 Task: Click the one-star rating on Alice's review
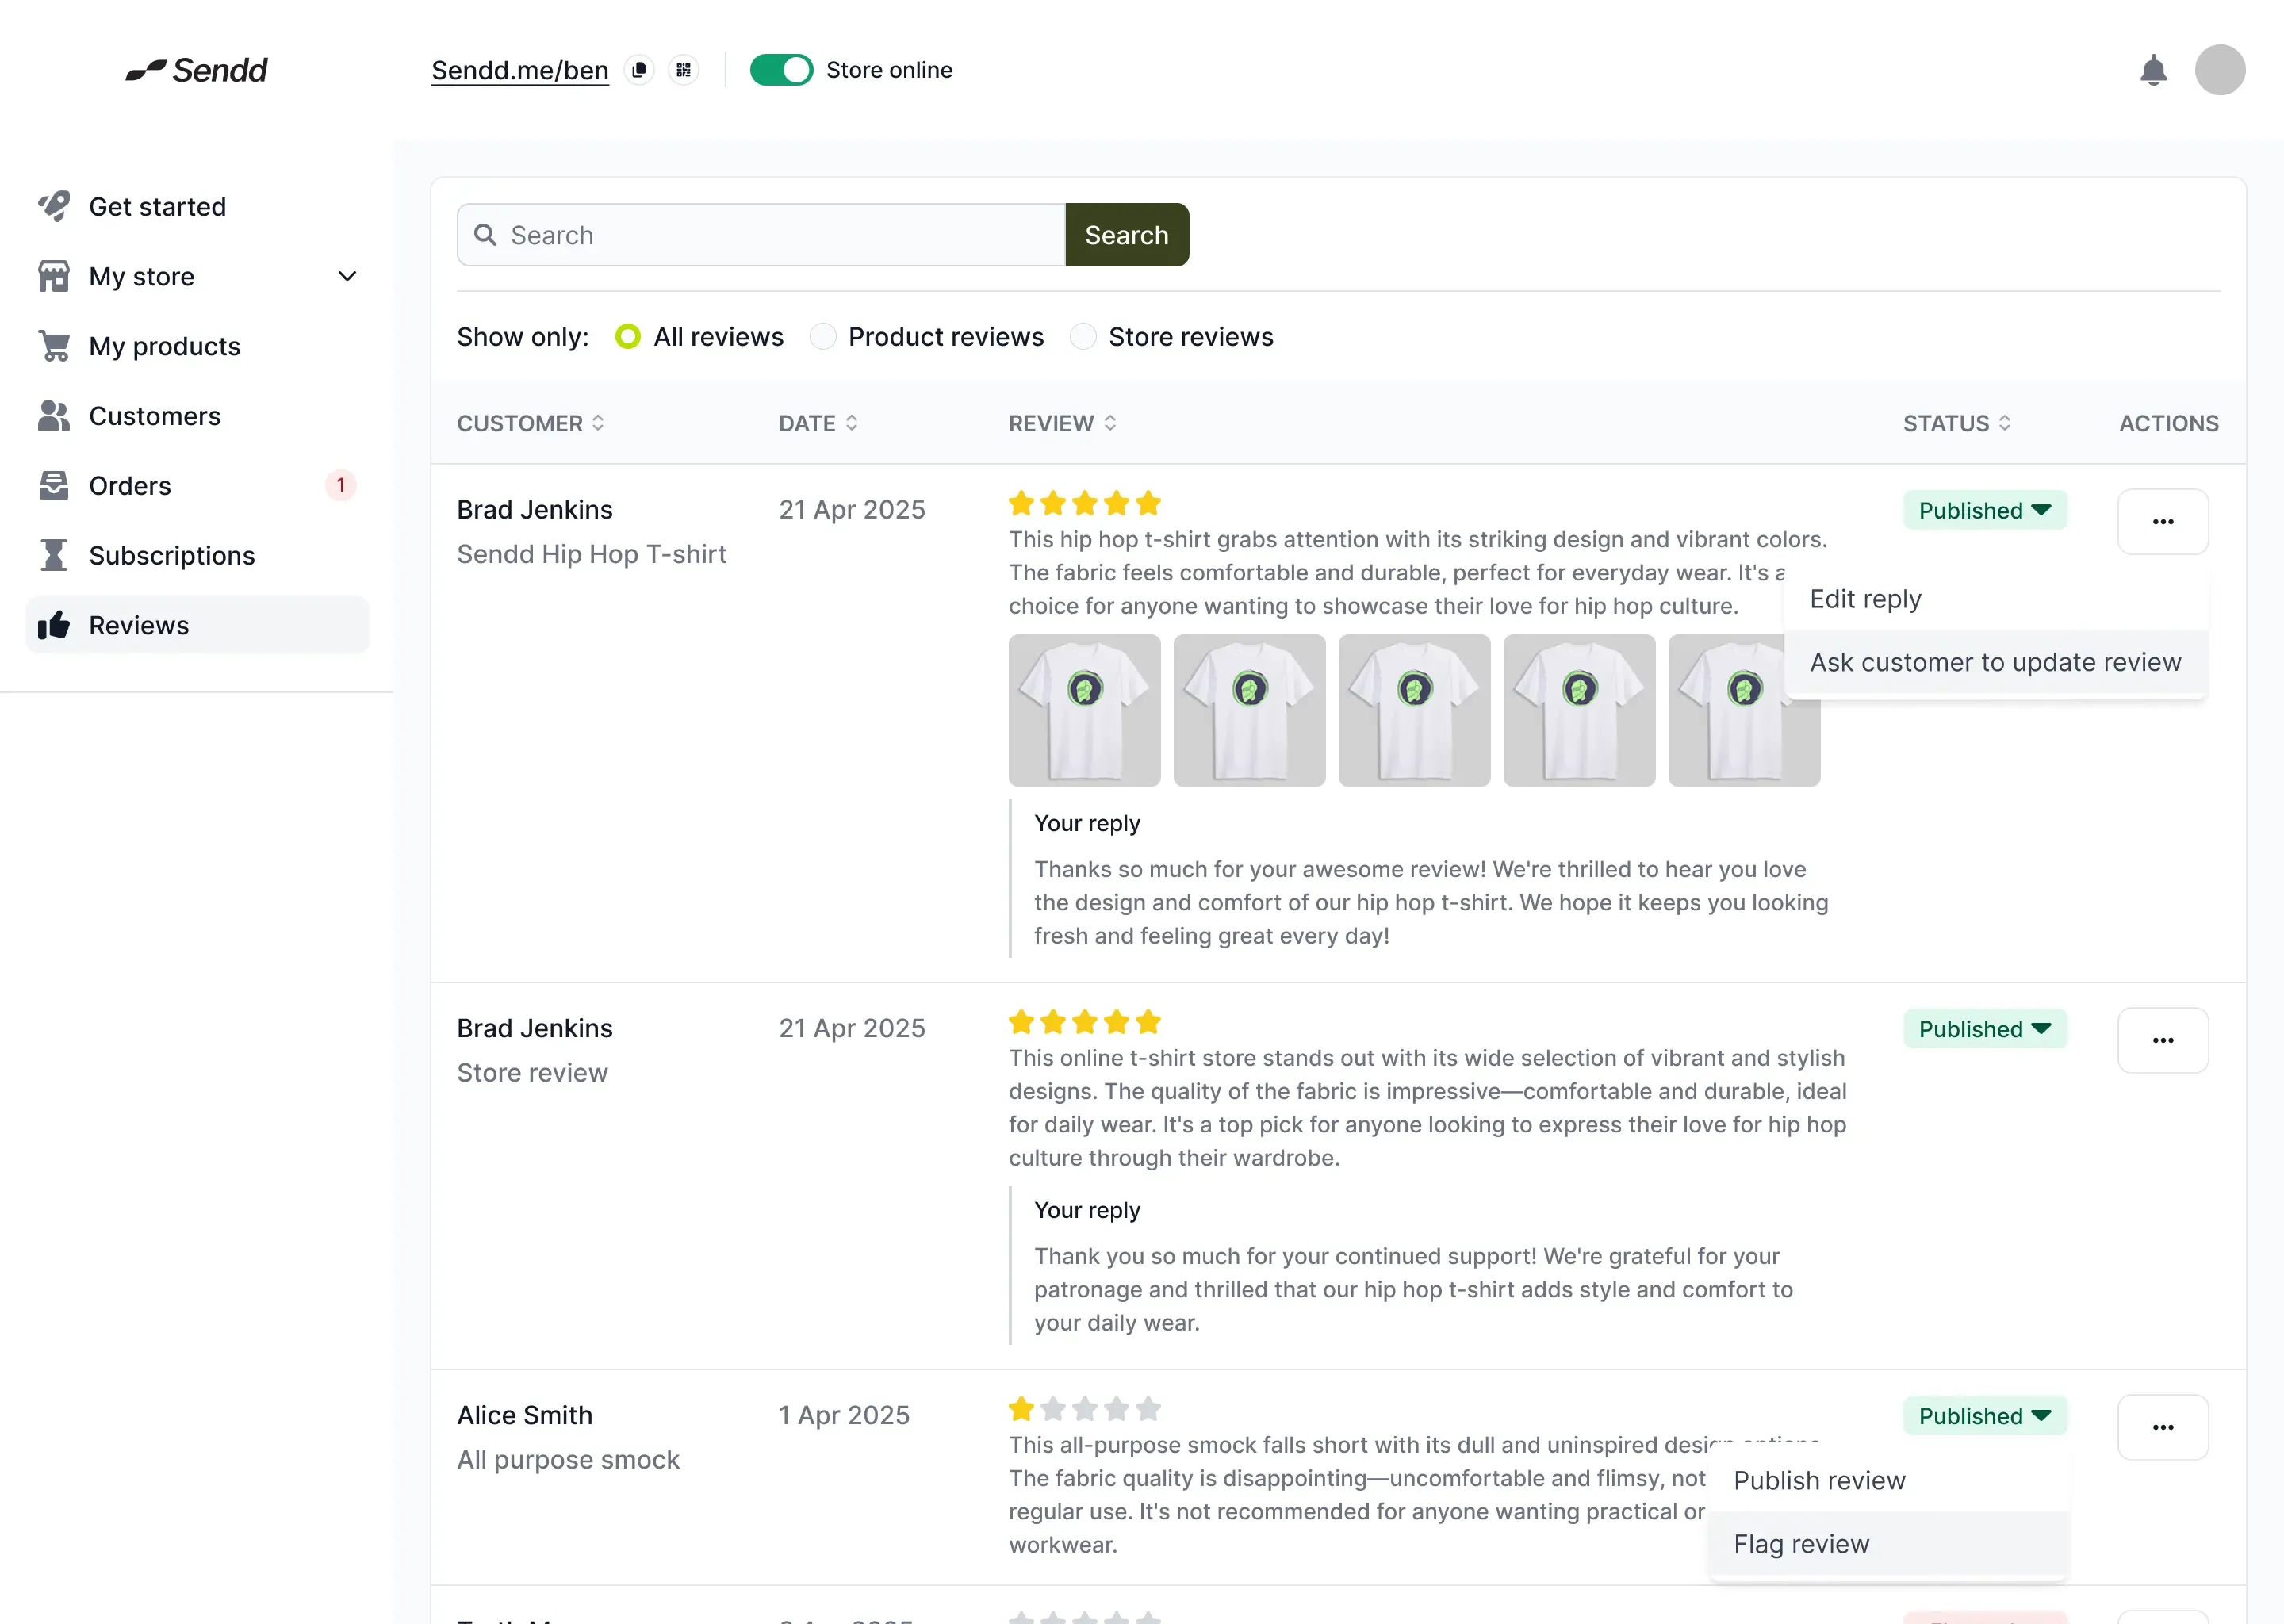pos(1084,1409)
